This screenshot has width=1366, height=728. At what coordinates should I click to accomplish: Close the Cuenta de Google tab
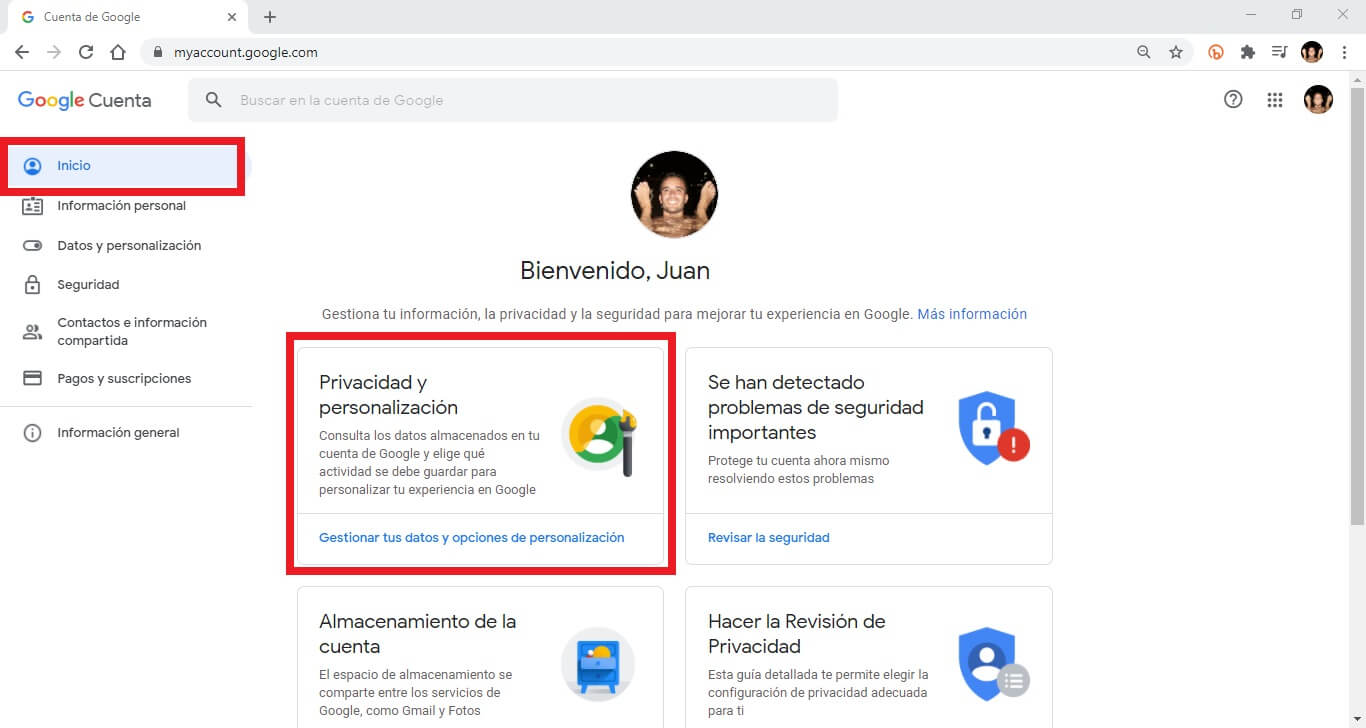click(x=232, y=17)
